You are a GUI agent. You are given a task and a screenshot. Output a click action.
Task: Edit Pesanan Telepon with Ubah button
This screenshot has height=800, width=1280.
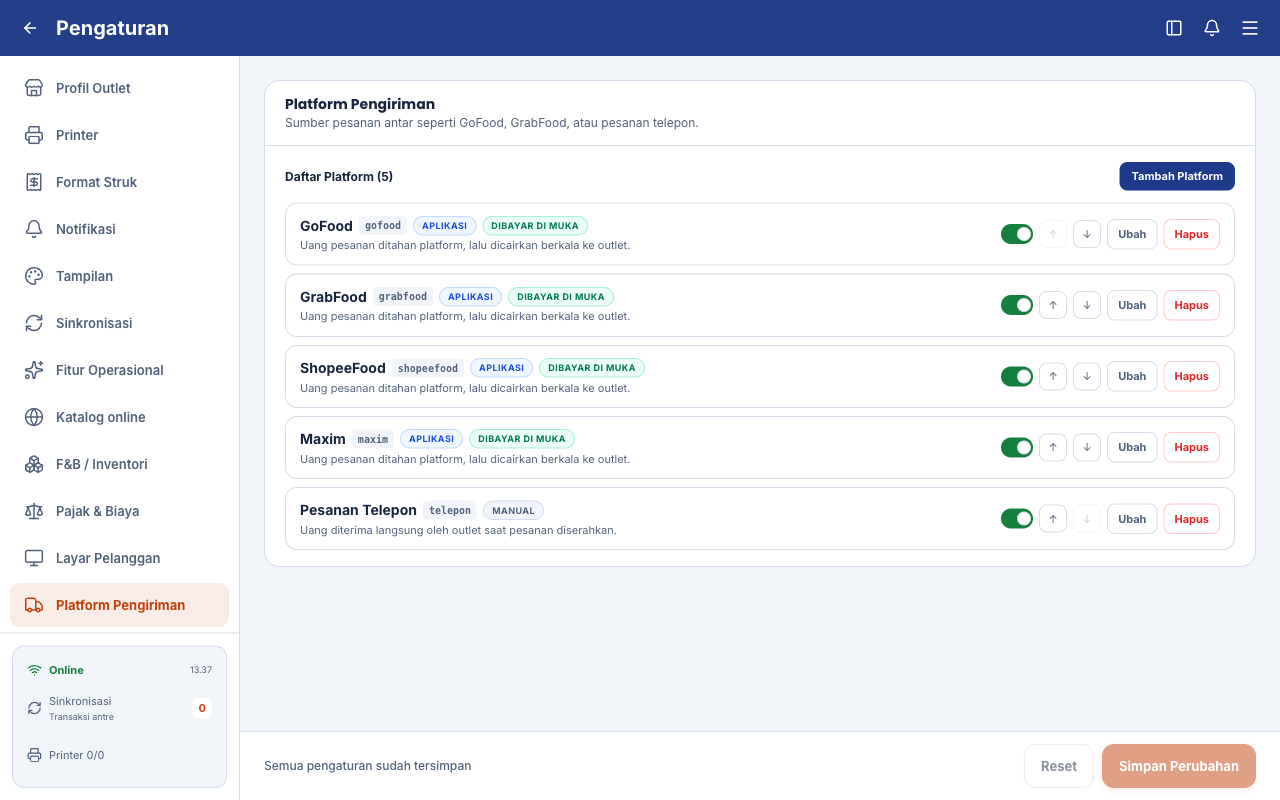[x=1132, y=519]
